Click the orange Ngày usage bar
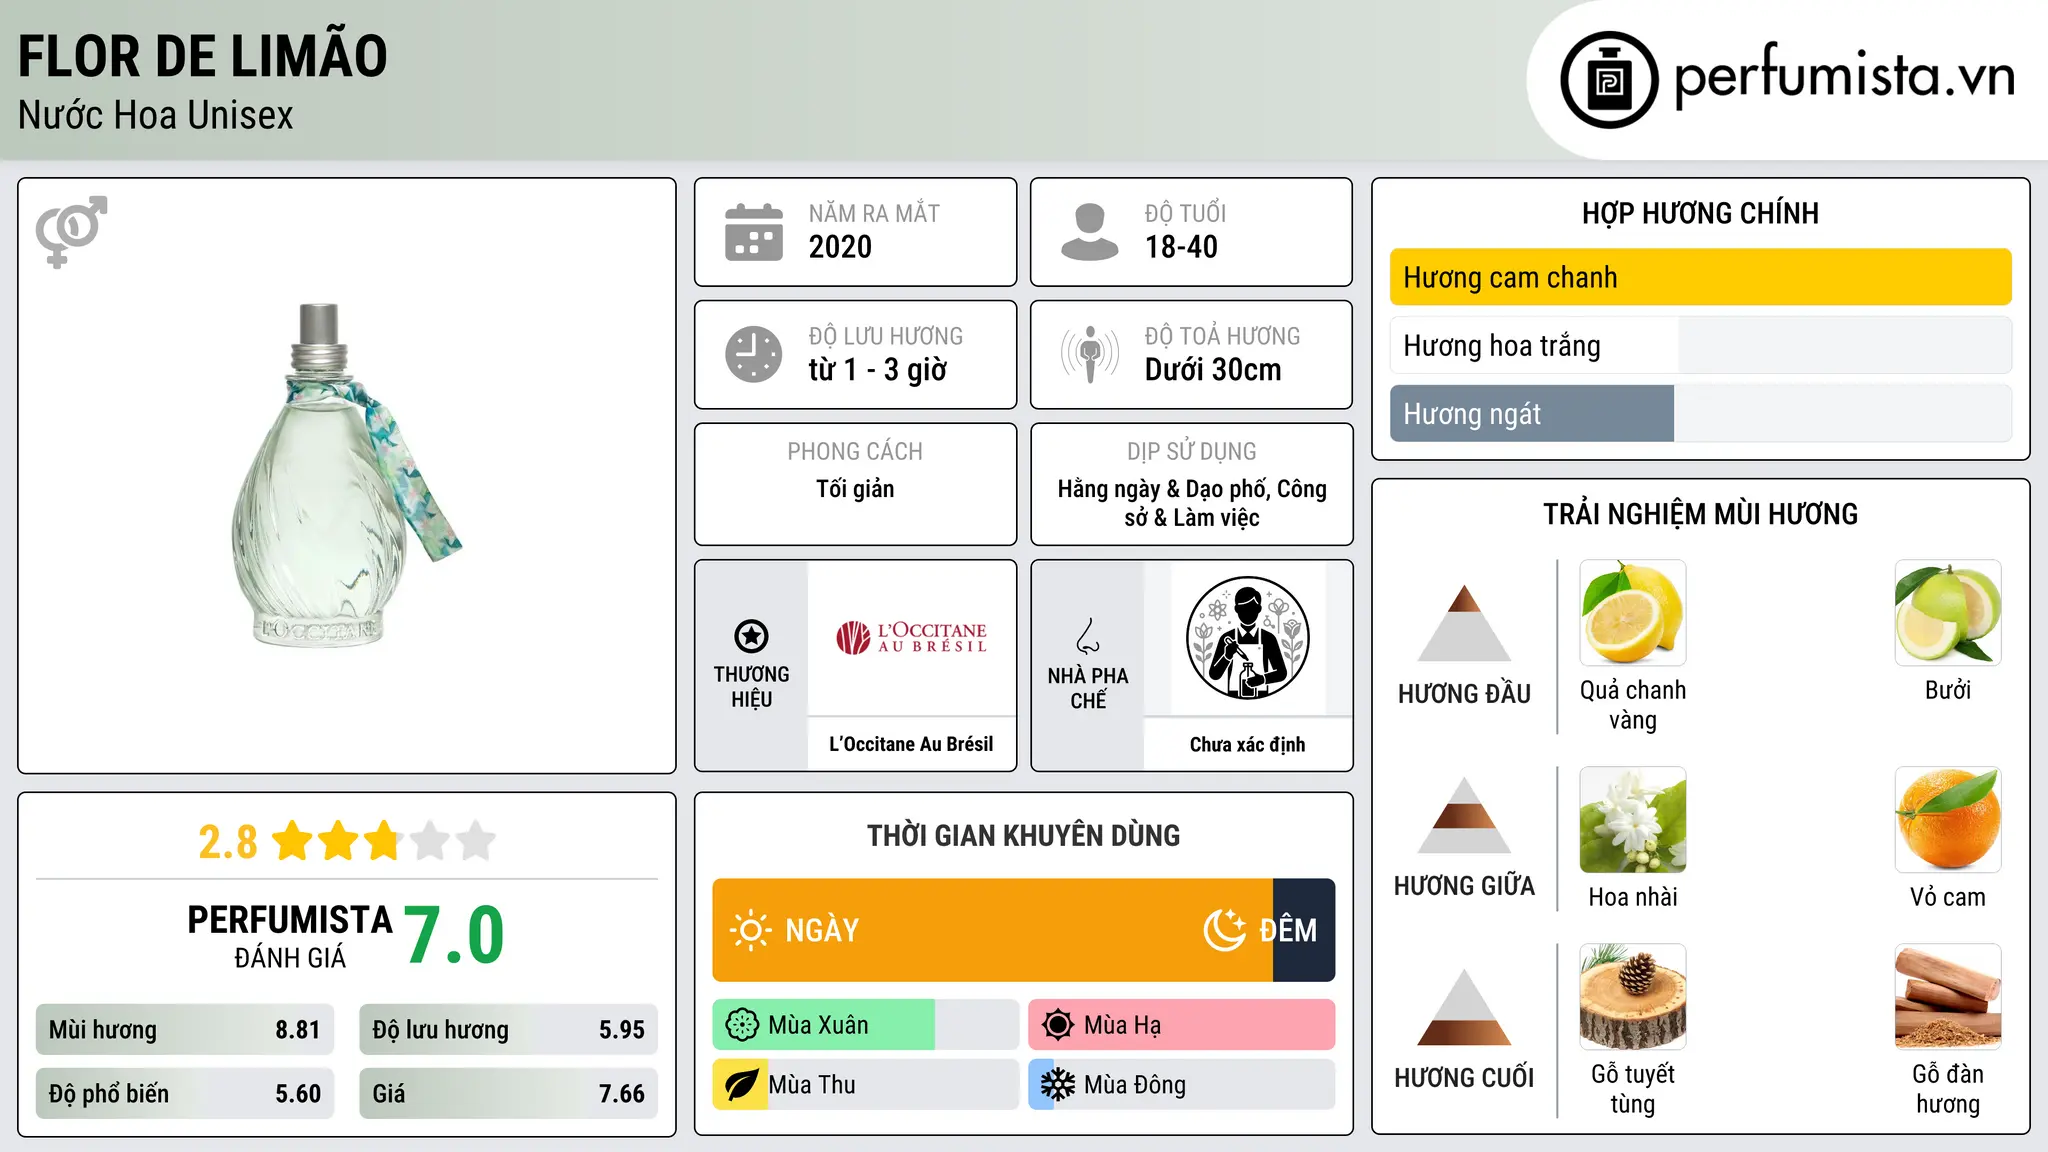This screenshot has width=2048, height=1152. 992,930
